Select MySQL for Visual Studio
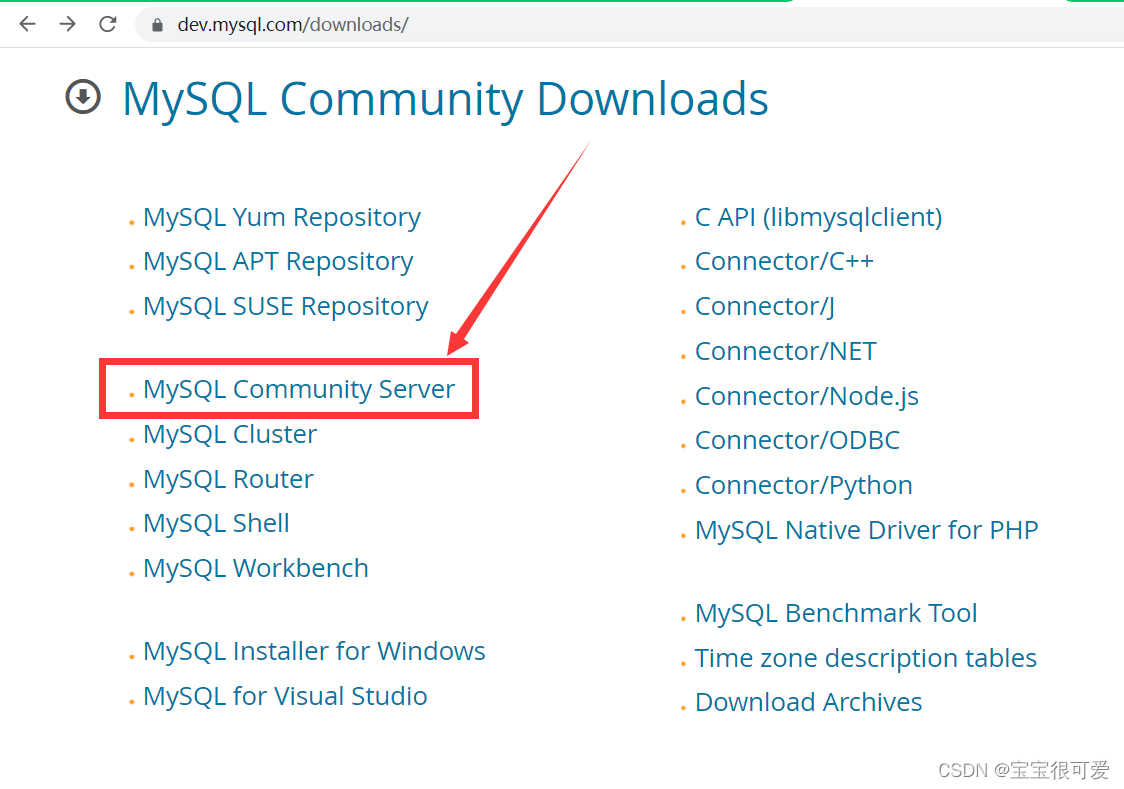This screenshot has height=789, width=1124. [285, 697]
